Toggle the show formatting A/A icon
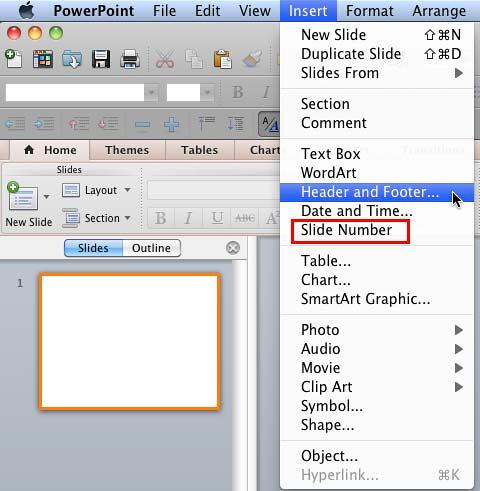 tap(269, 124)
